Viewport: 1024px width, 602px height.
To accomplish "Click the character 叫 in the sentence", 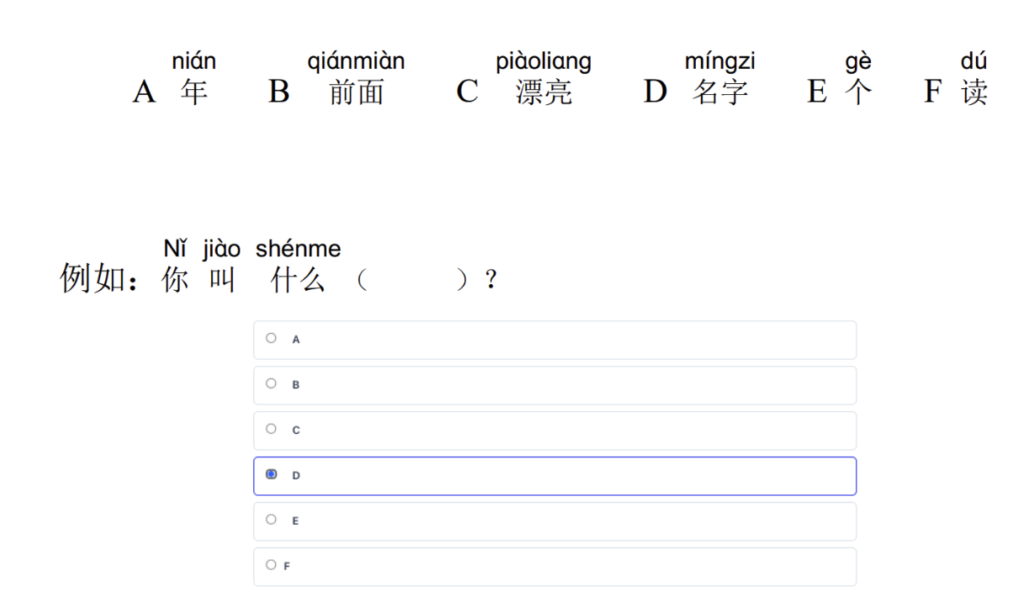I will 221,281.
